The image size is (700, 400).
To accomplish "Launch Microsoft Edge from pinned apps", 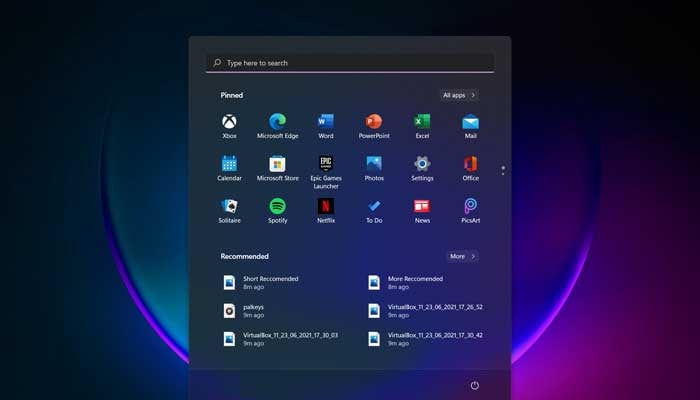I will [278, 126].
